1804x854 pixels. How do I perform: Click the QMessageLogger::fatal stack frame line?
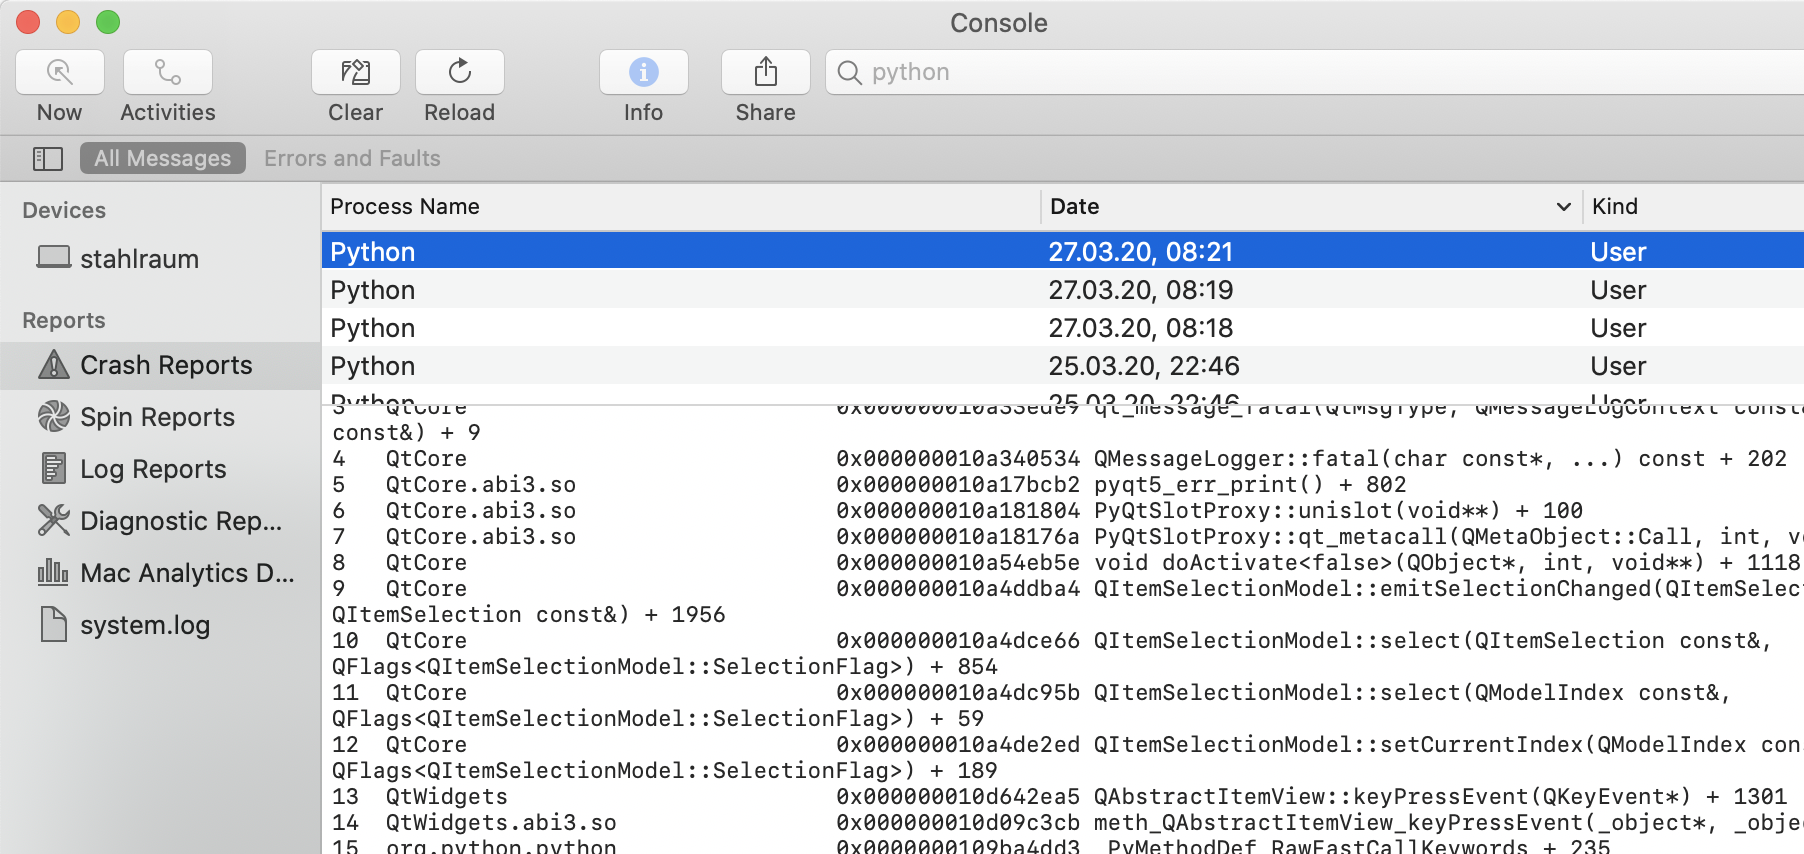point(1062,458)
